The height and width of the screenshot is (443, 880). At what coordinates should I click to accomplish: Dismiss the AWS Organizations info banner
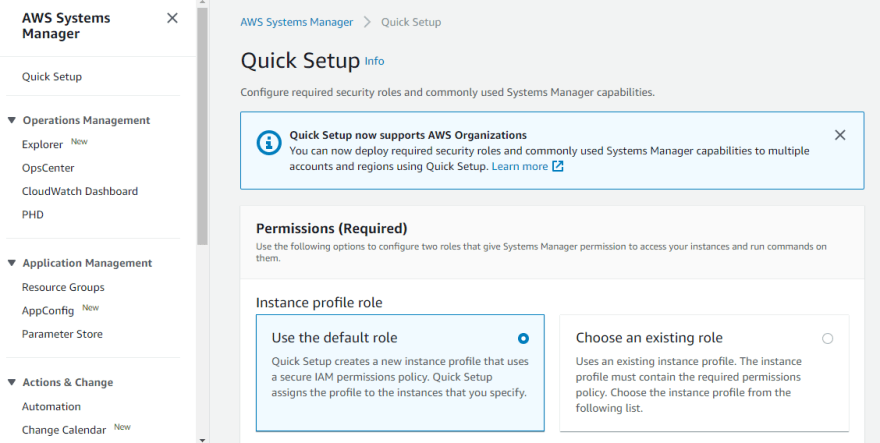tap(840, 135)
